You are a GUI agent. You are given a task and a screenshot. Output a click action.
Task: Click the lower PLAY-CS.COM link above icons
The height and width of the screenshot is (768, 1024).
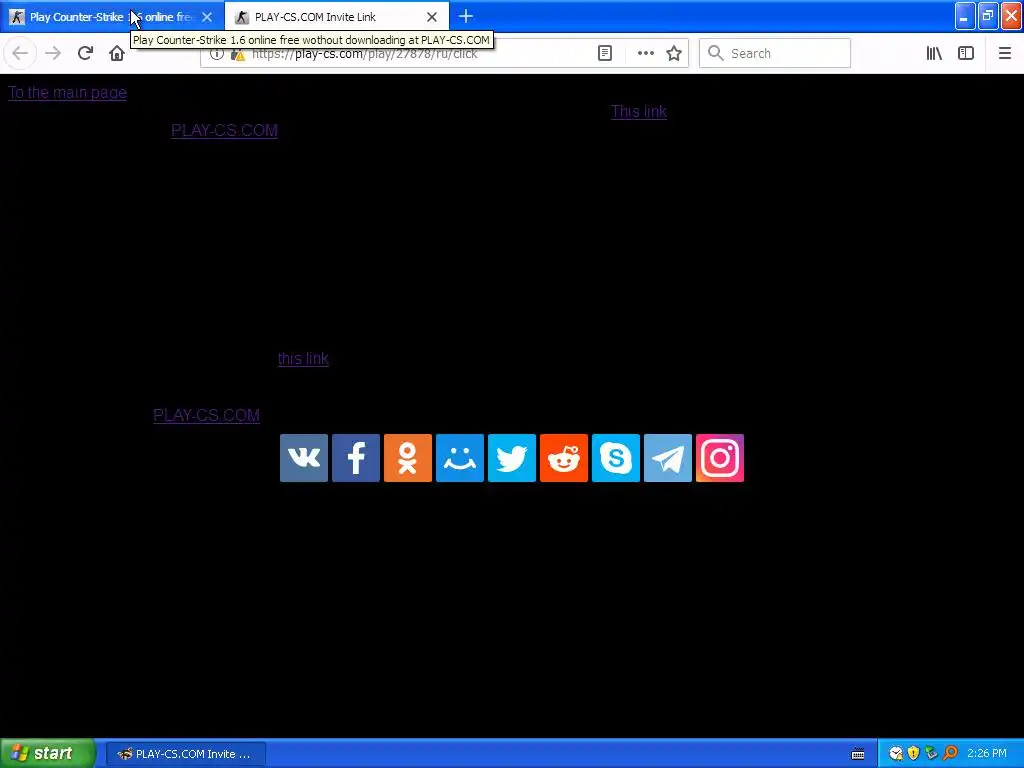coord(206,415)
